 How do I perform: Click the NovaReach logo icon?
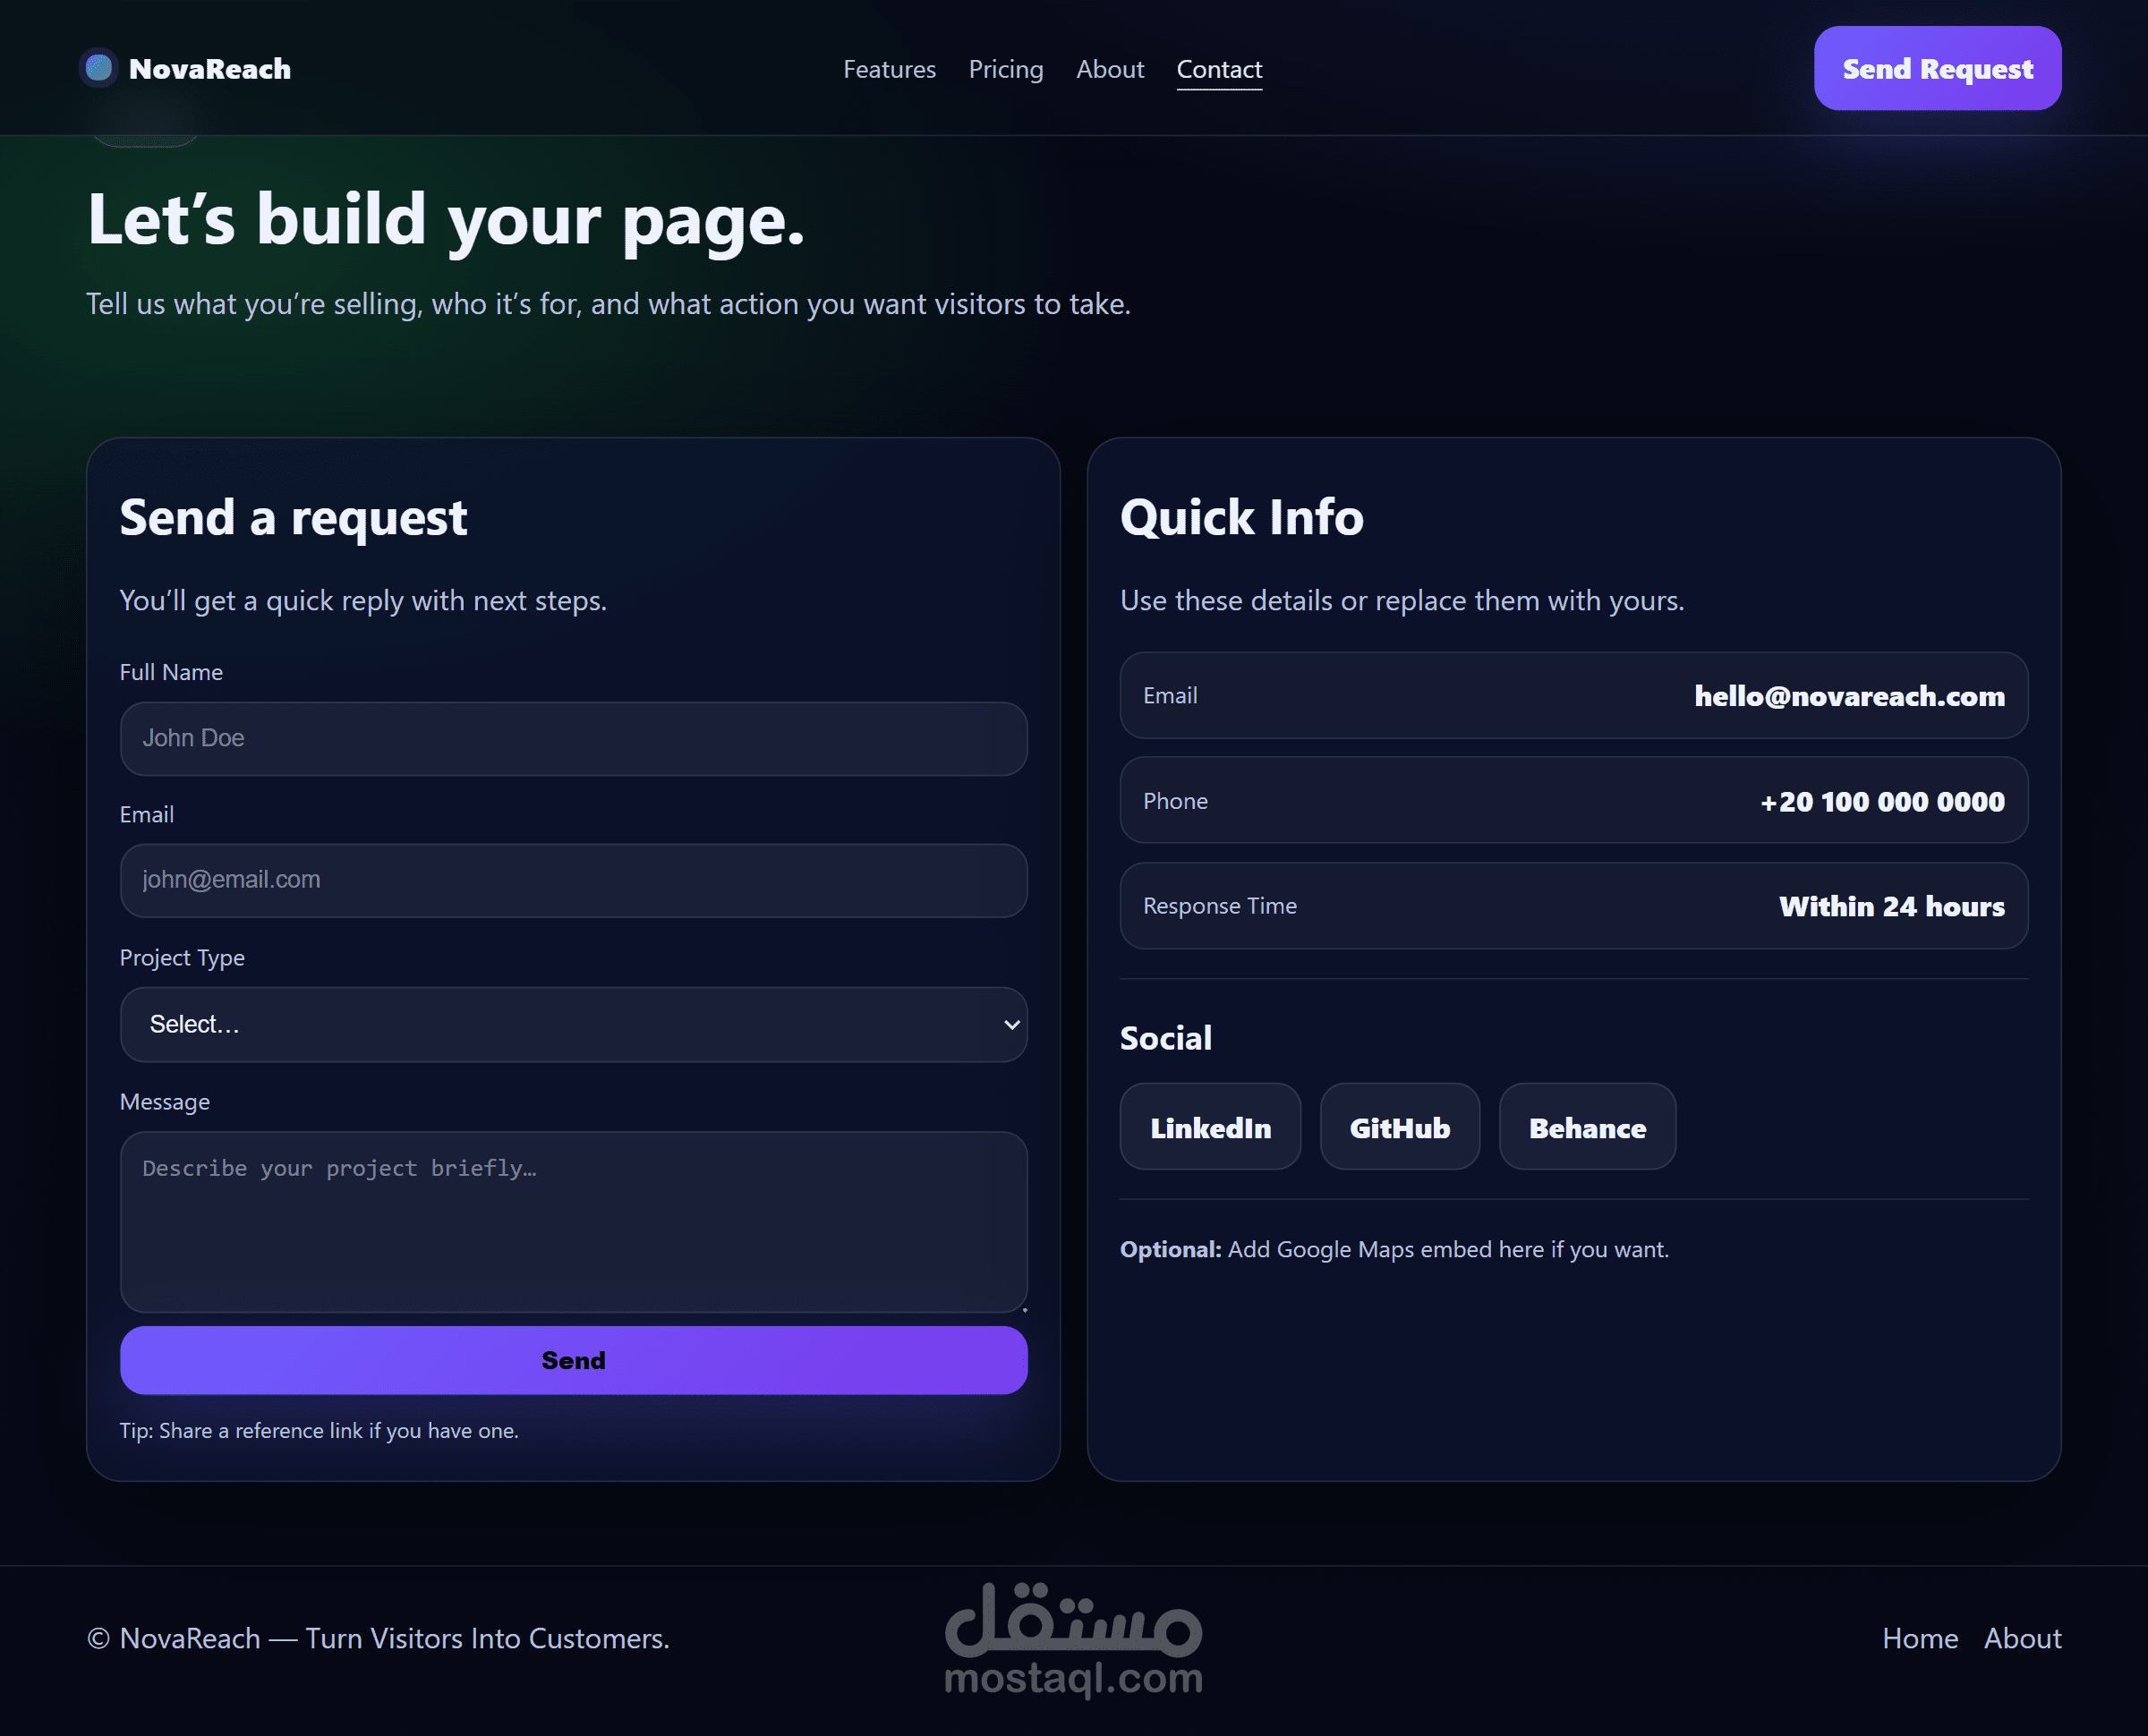click(98, 68)
